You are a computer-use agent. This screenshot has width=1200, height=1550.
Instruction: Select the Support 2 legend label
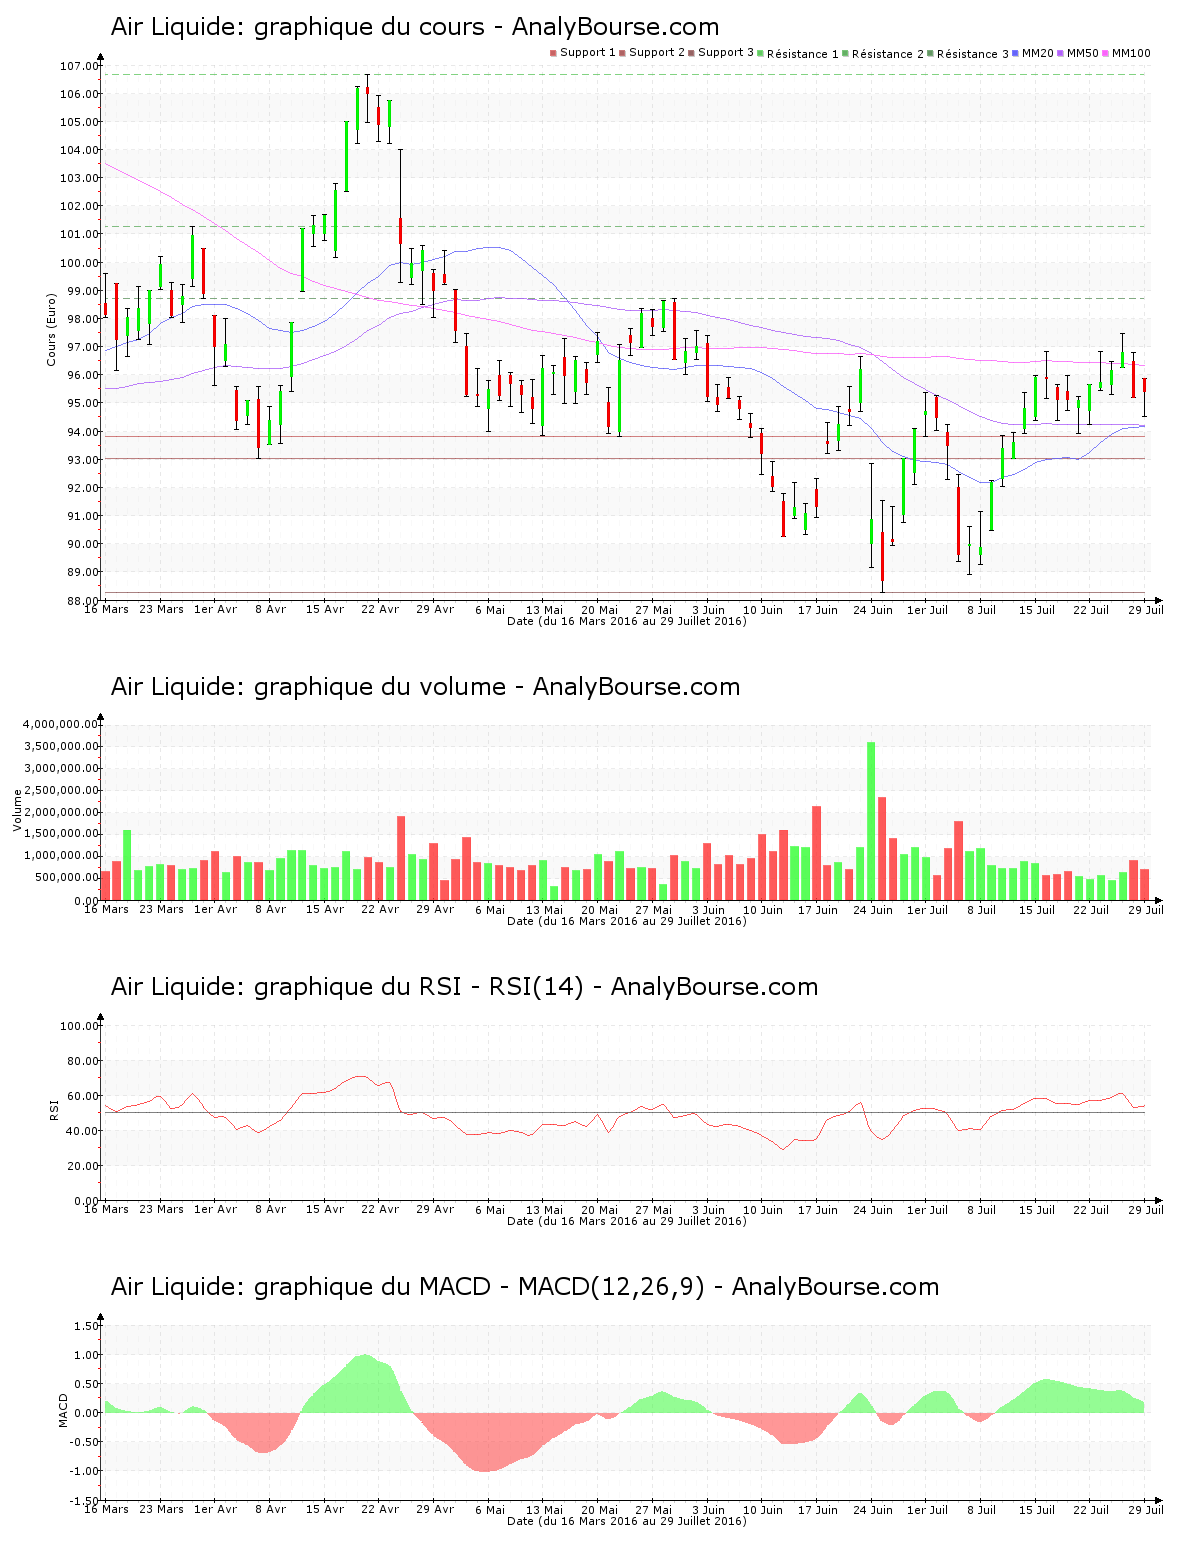pos(657,53)
